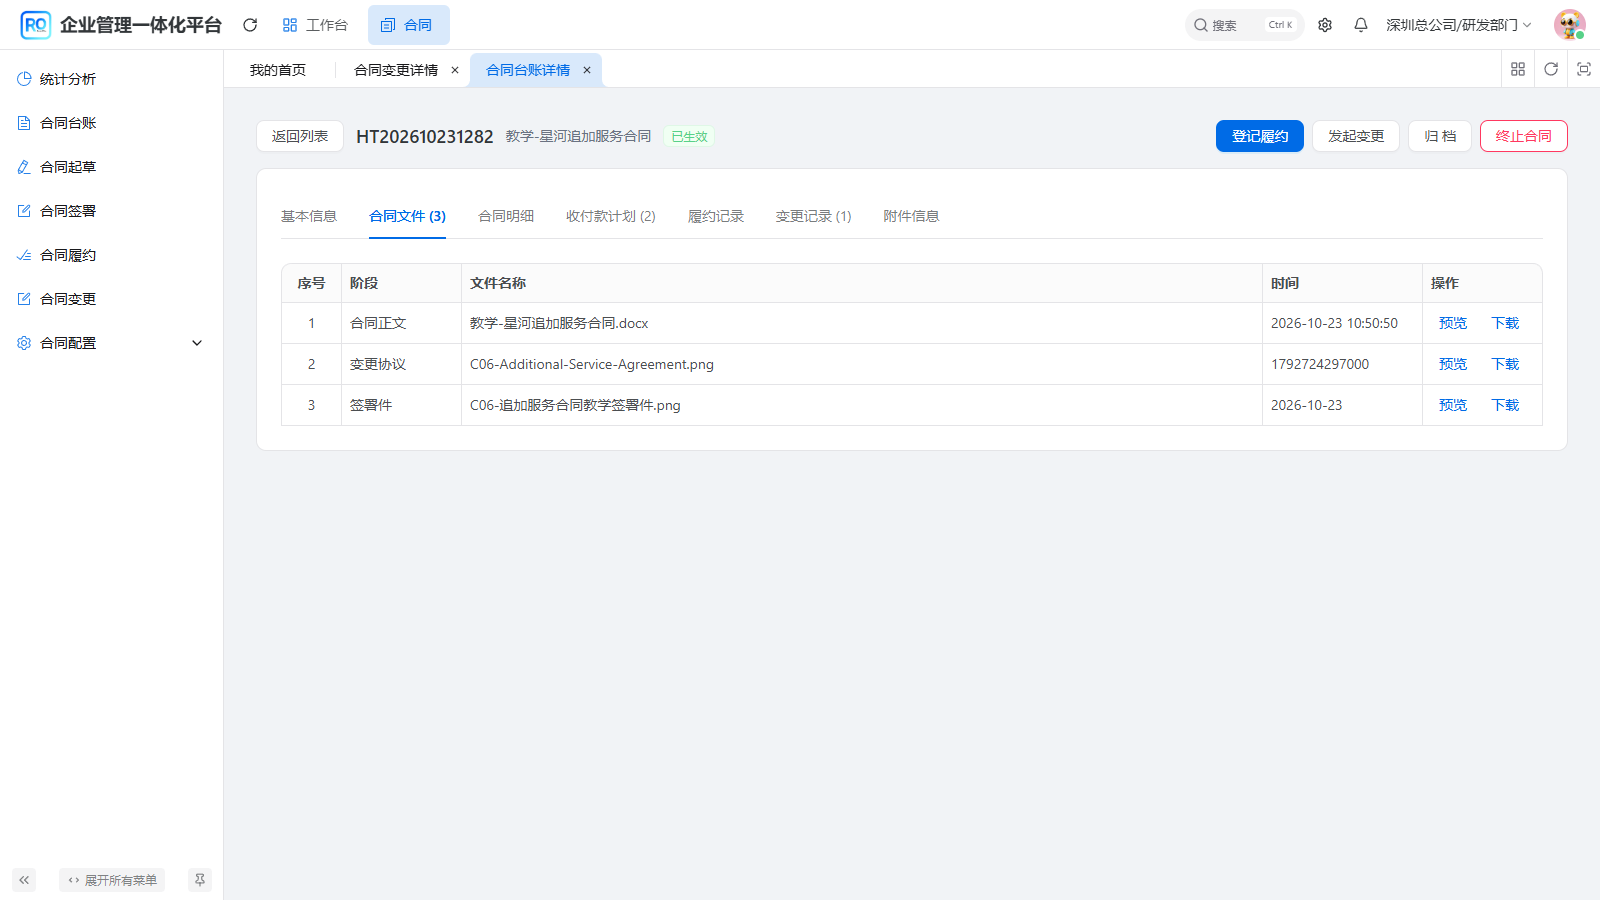Click the platform logo icon
1600x900 pixels.
(x=35, y=25)
